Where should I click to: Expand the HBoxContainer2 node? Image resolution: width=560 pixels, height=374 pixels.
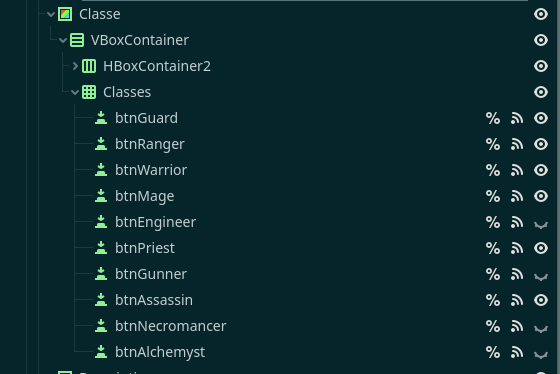[75, 66]
